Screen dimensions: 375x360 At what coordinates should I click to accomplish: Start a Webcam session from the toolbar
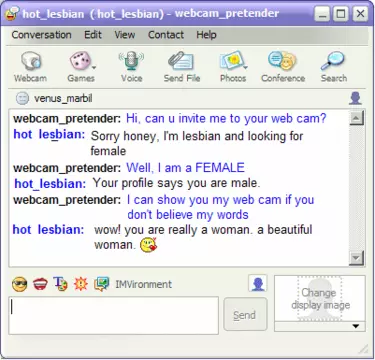[30, 67]
